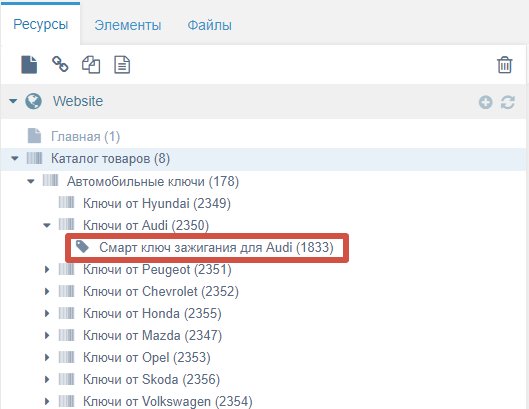Open the Главная (1) resource

85,137
